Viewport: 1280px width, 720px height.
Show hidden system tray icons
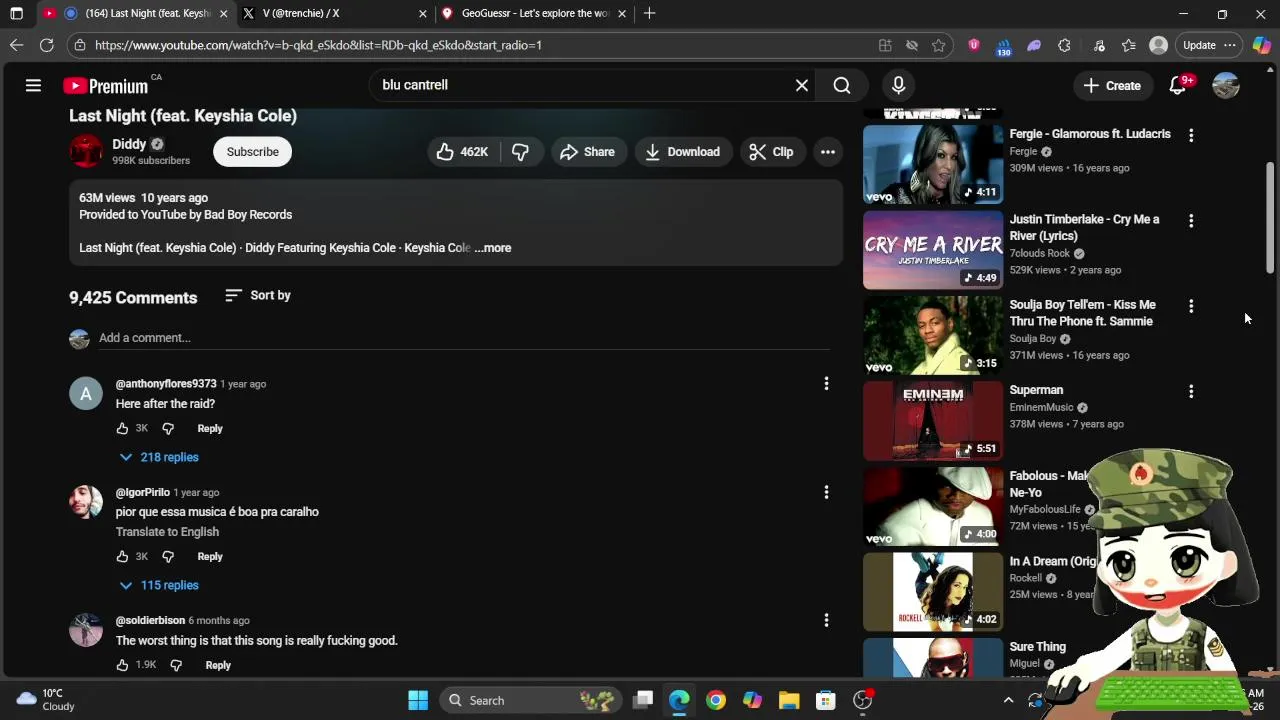(1008, 700)
